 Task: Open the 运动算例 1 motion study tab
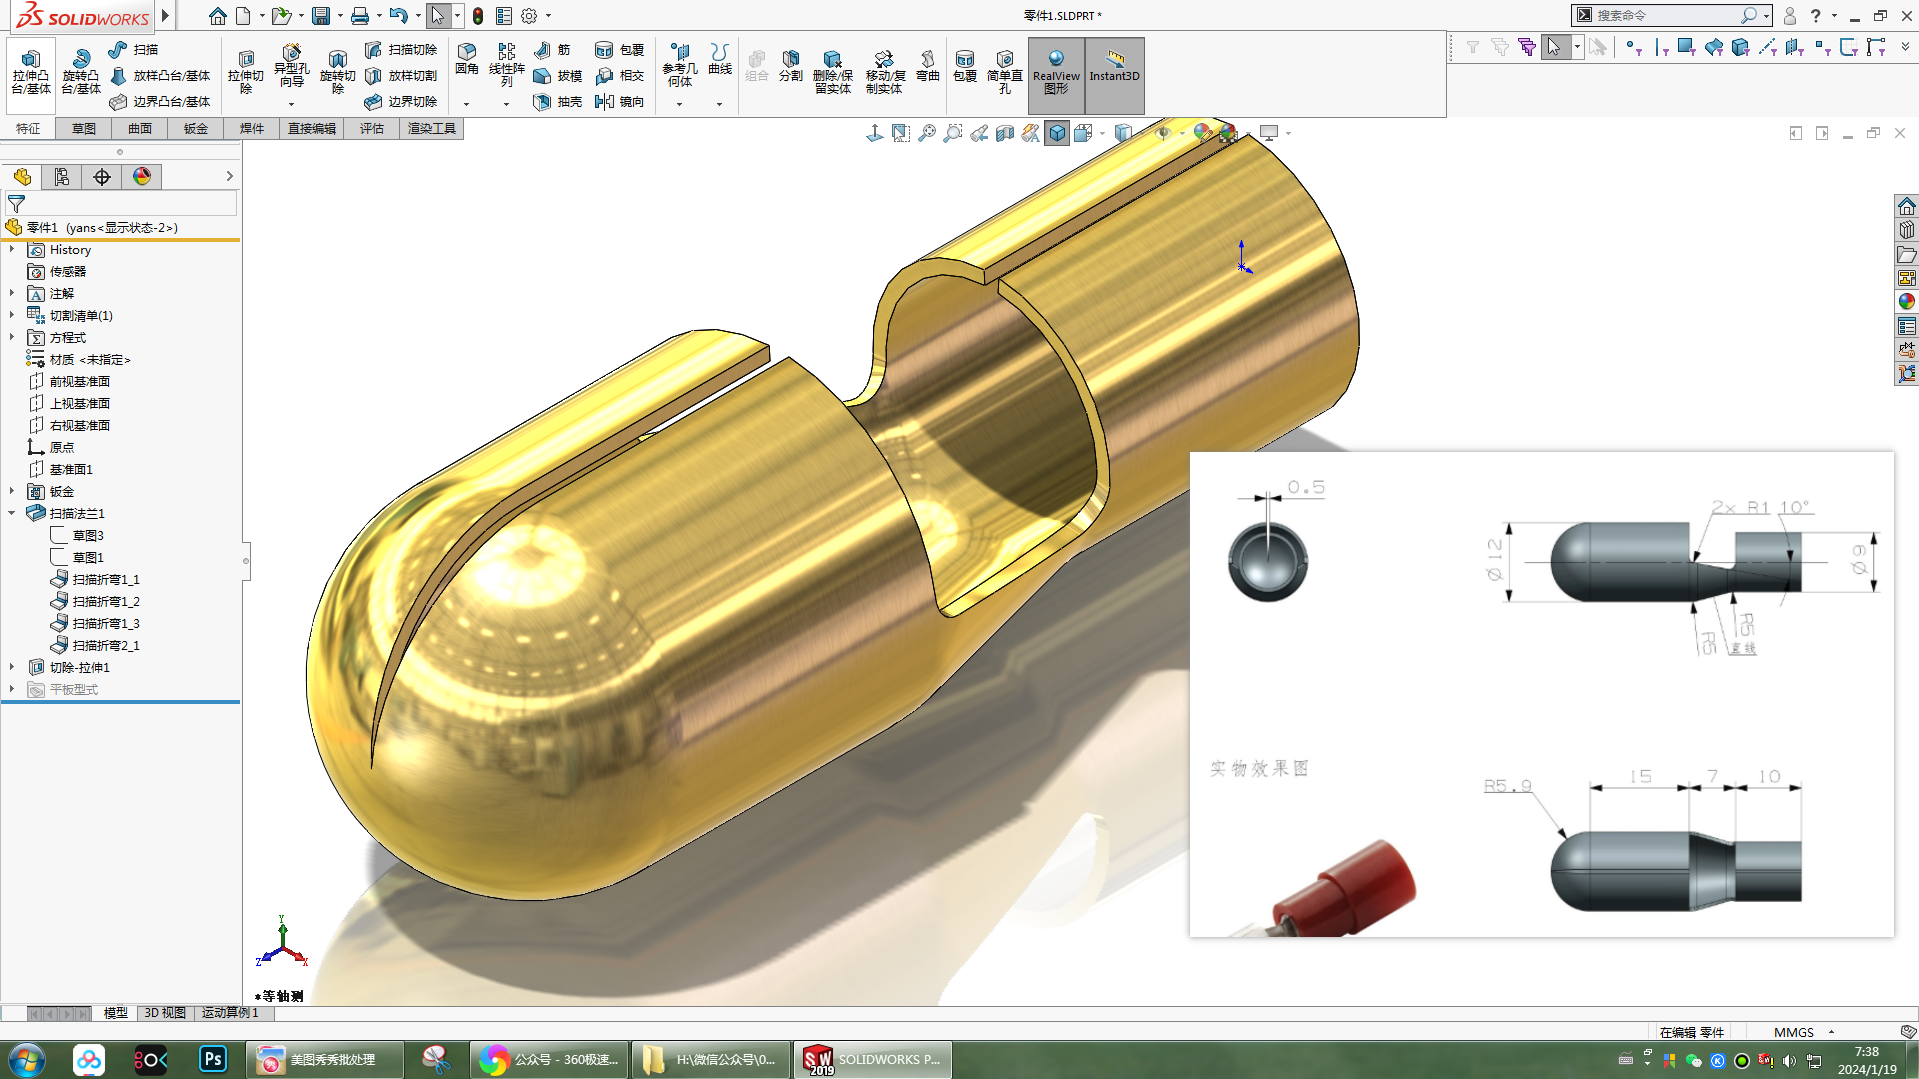tap(230, 1013)
